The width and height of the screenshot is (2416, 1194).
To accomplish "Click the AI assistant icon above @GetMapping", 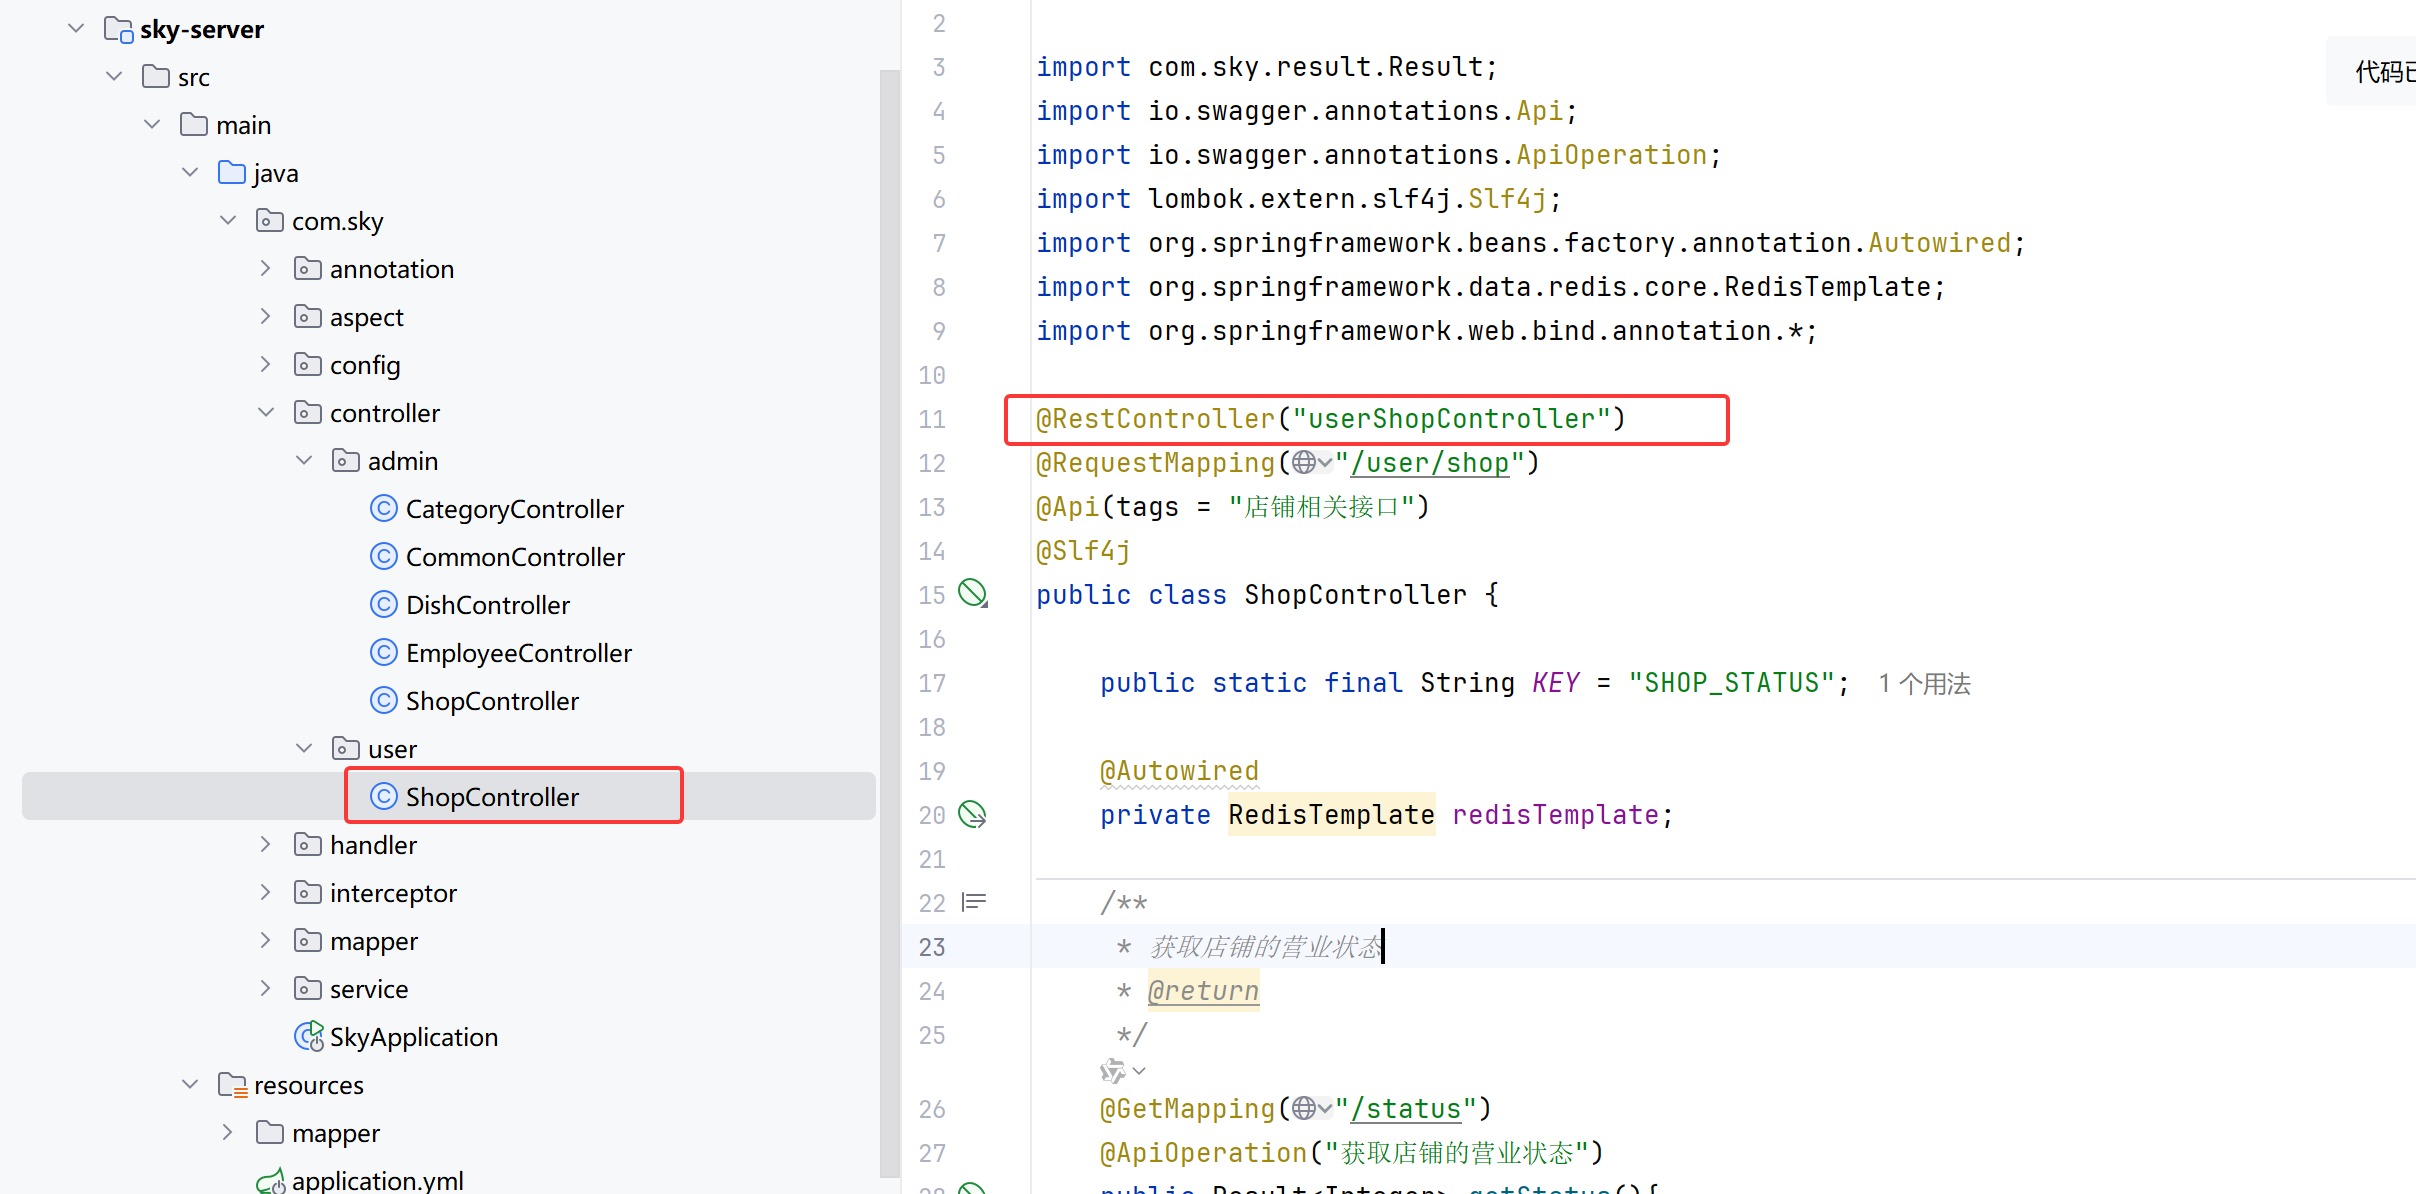I will (1112, 1071).
